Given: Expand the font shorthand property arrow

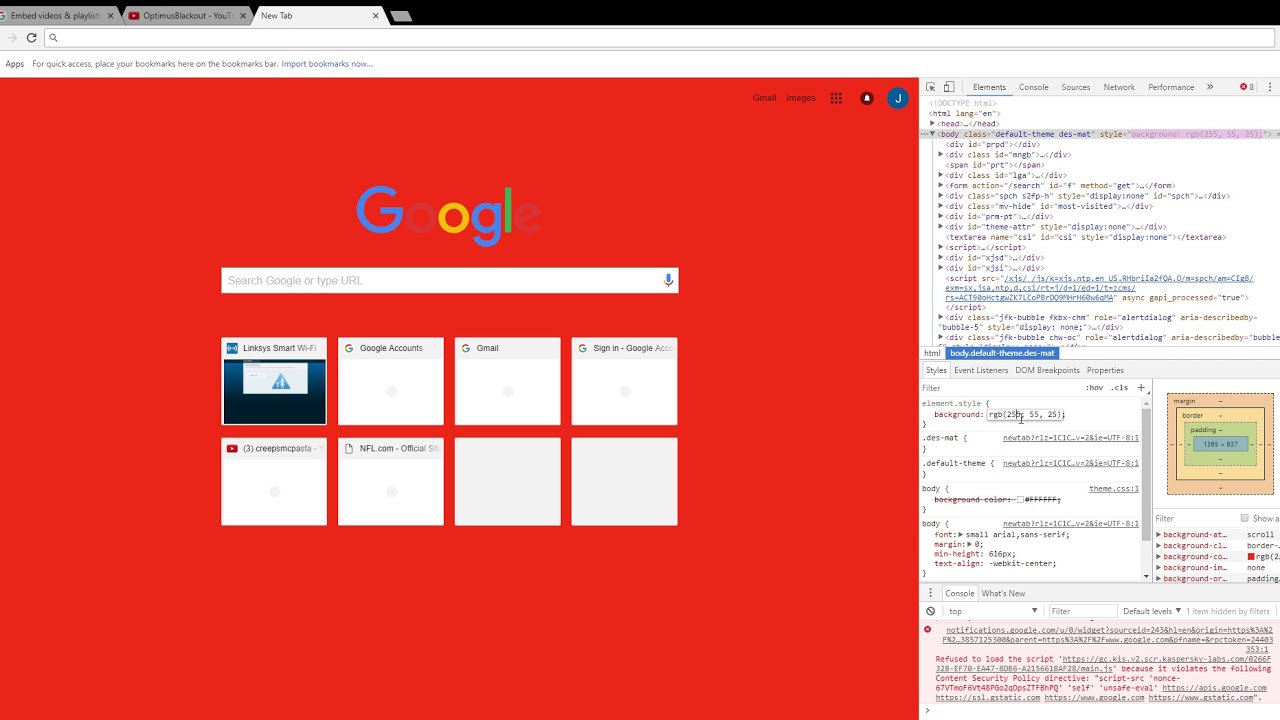Looking at the screenshot, I should pyautogui.click(x=960, y=535).
